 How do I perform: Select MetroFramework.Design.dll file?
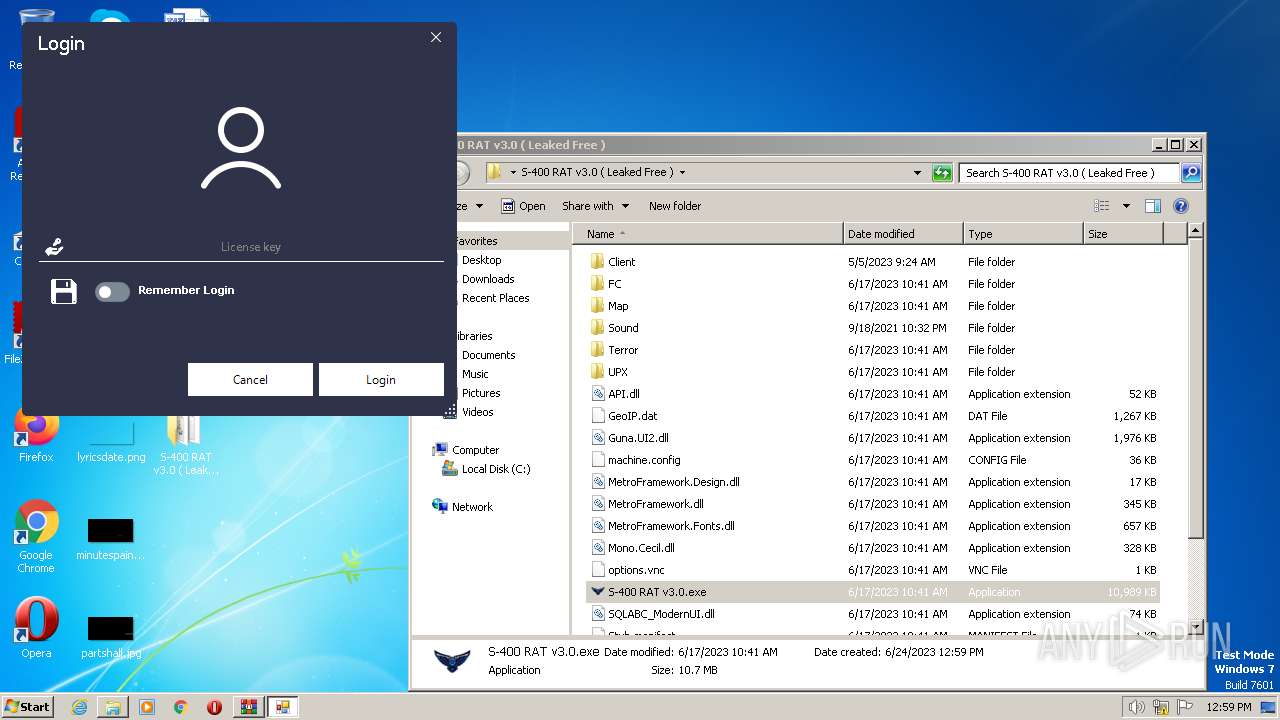tap(673, 482)
